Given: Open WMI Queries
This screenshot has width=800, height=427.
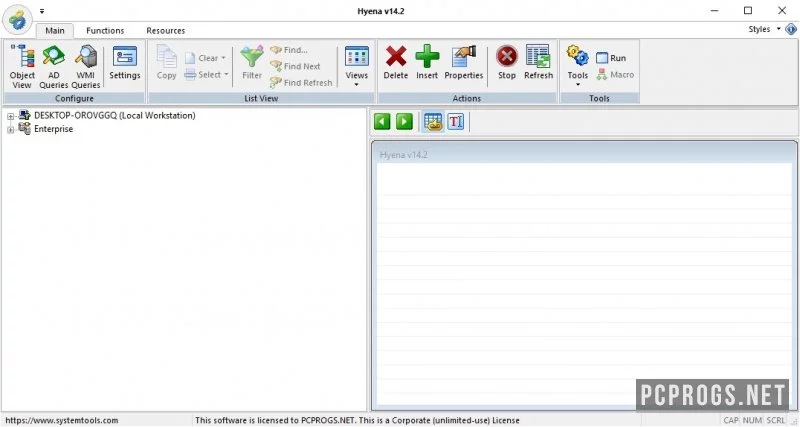Looking at the screenshot, I should click(x=86, y=66).
